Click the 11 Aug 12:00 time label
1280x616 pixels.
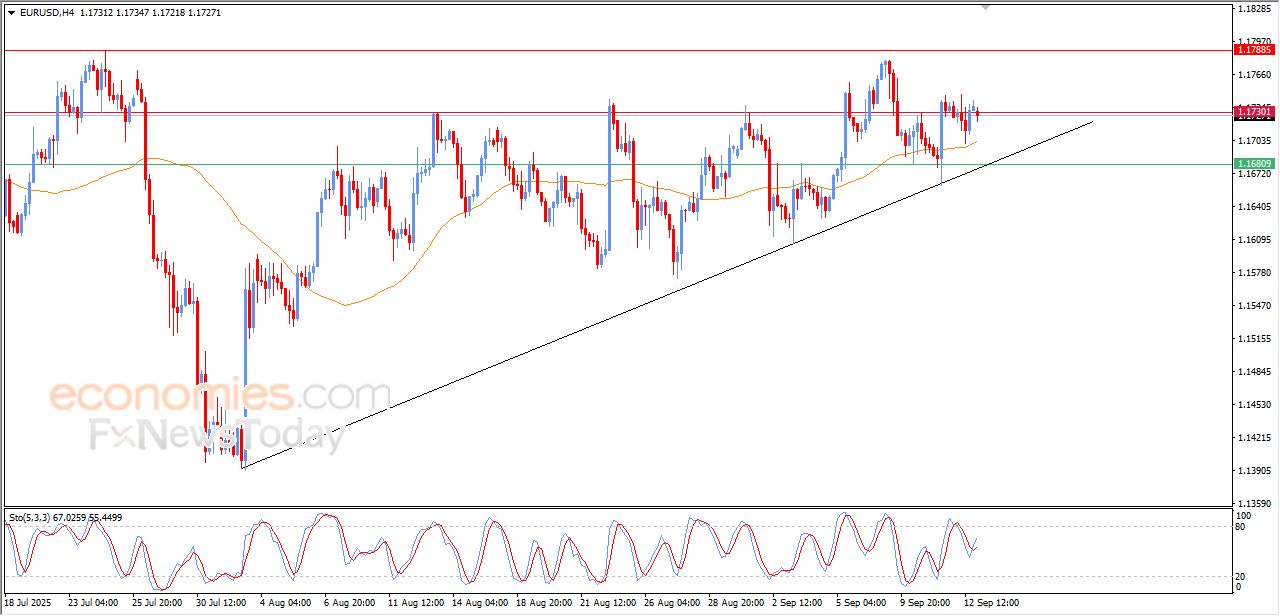[x=416, y=603]
